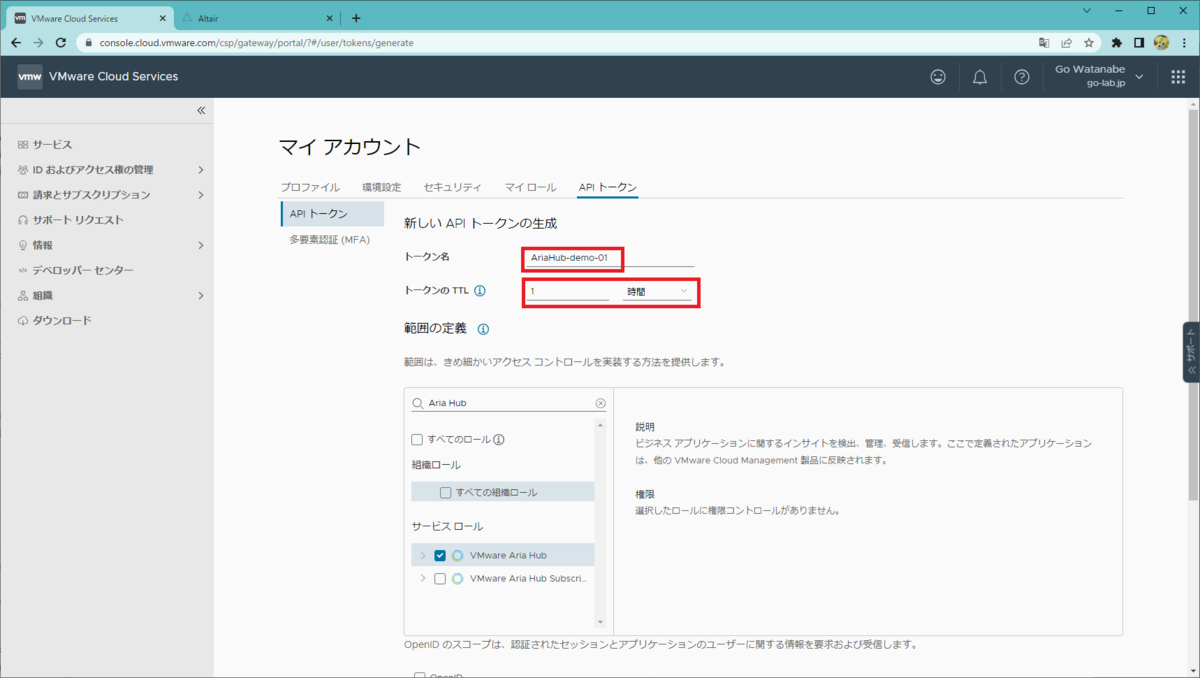Check the すべてのロール checkbox

coord(417,439)
